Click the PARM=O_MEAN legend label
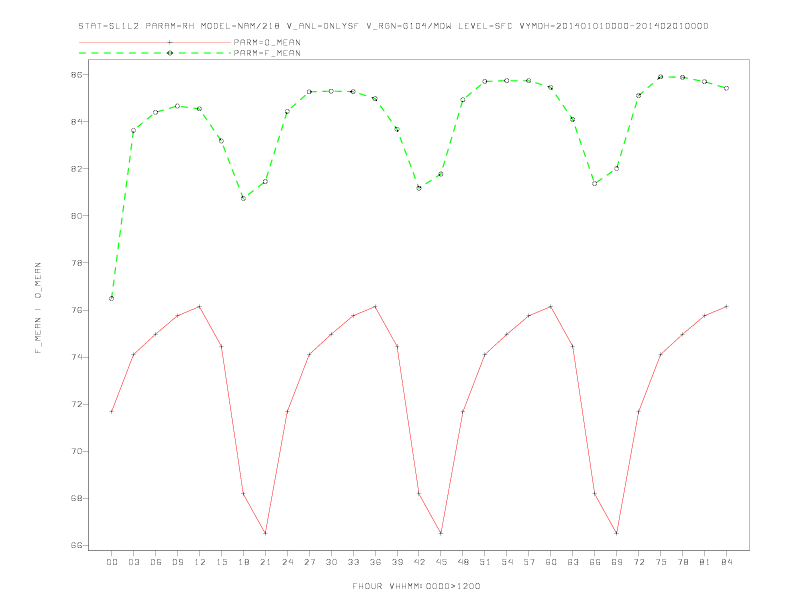Viewport: 792px width, 612px height. 267,42
